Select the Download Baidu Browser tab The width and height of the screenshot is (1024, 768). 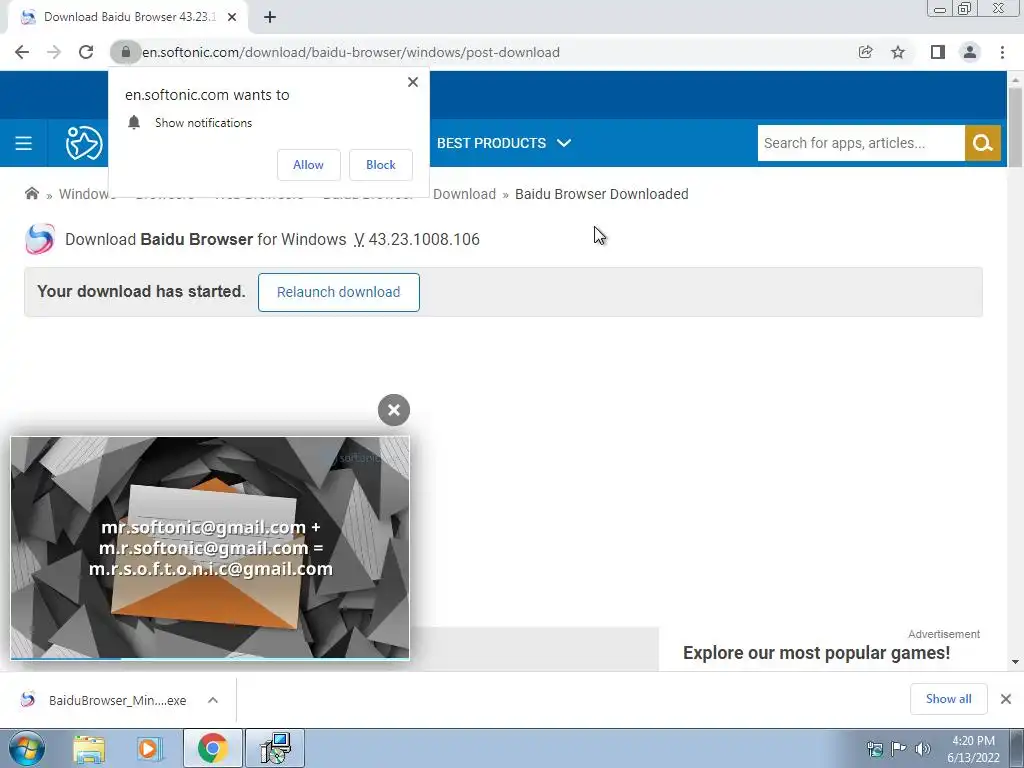(x=128, y=17)
